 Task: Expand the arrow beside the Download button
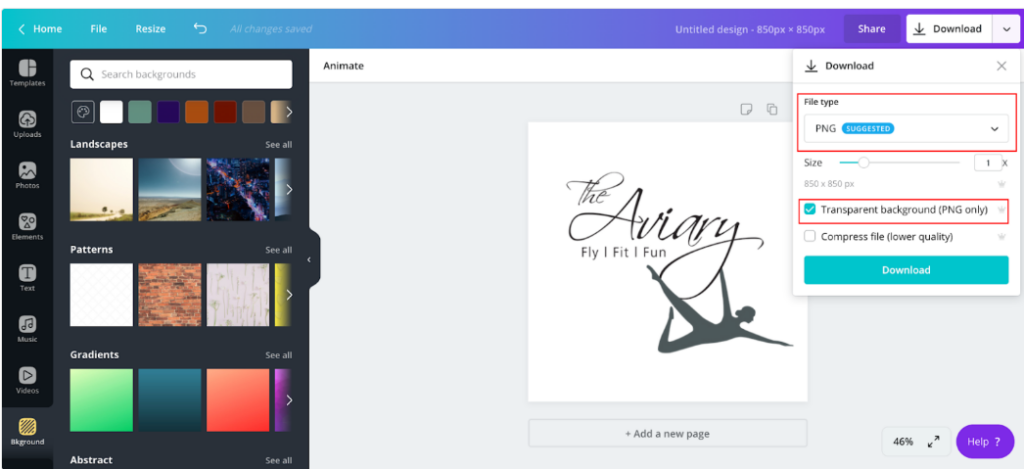pyautogui.click(x=1004, y=29)
